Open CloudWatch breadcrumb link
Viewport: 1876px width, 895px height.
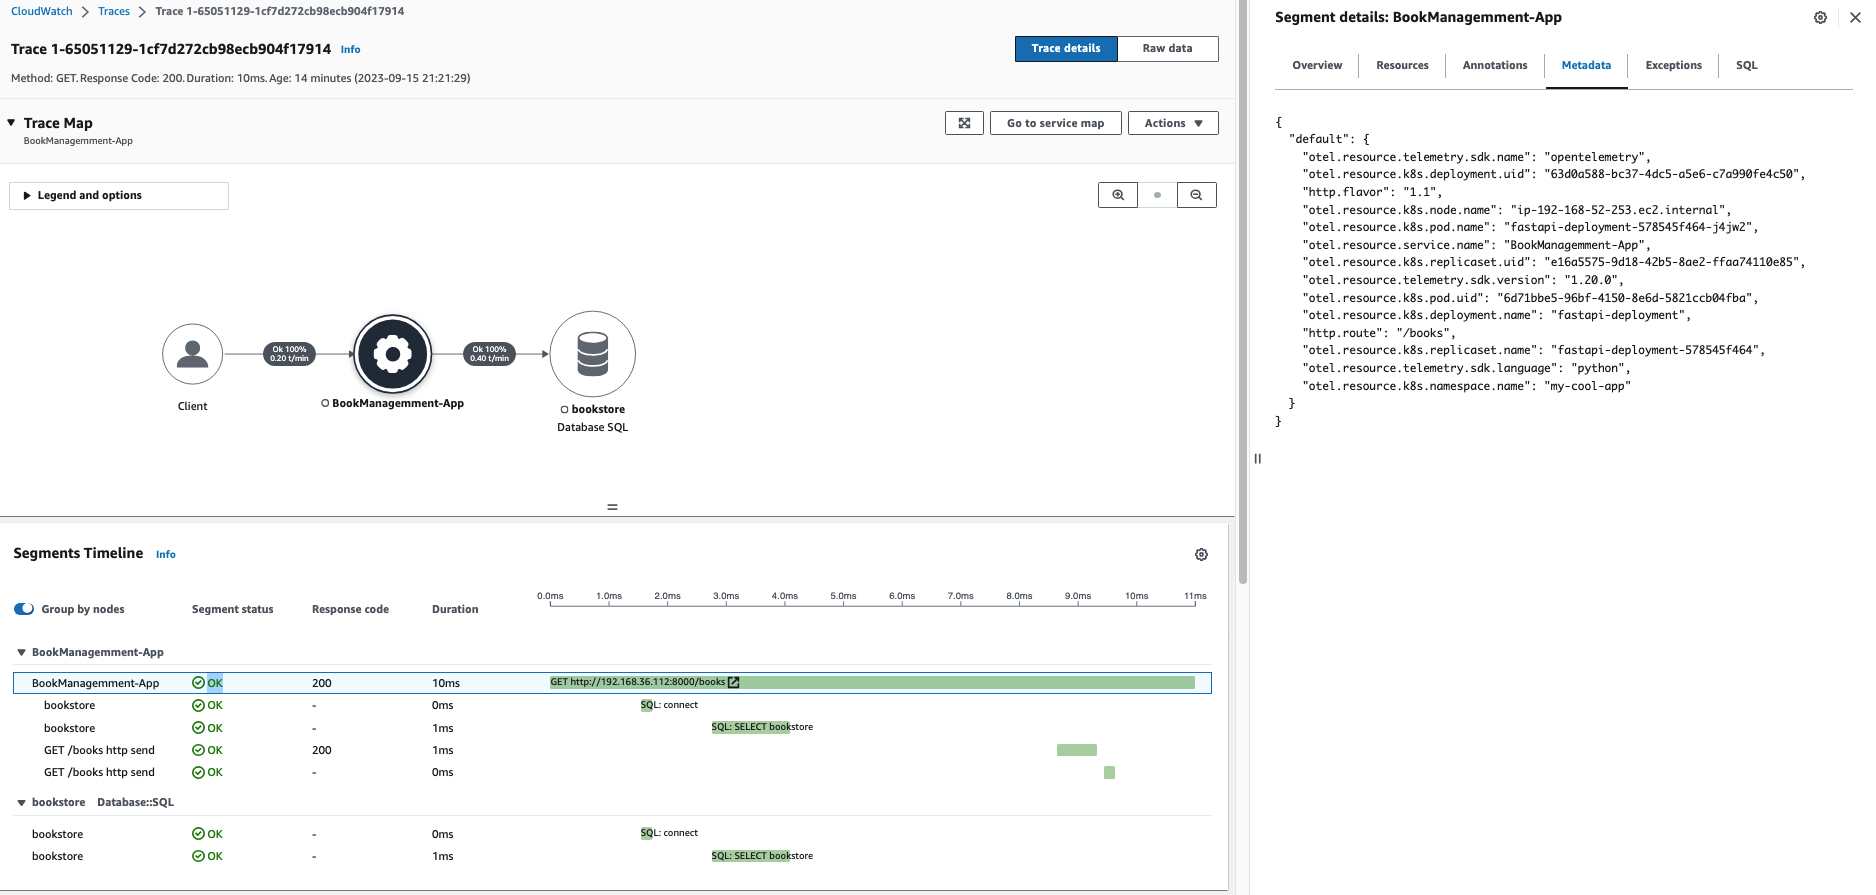42,11
